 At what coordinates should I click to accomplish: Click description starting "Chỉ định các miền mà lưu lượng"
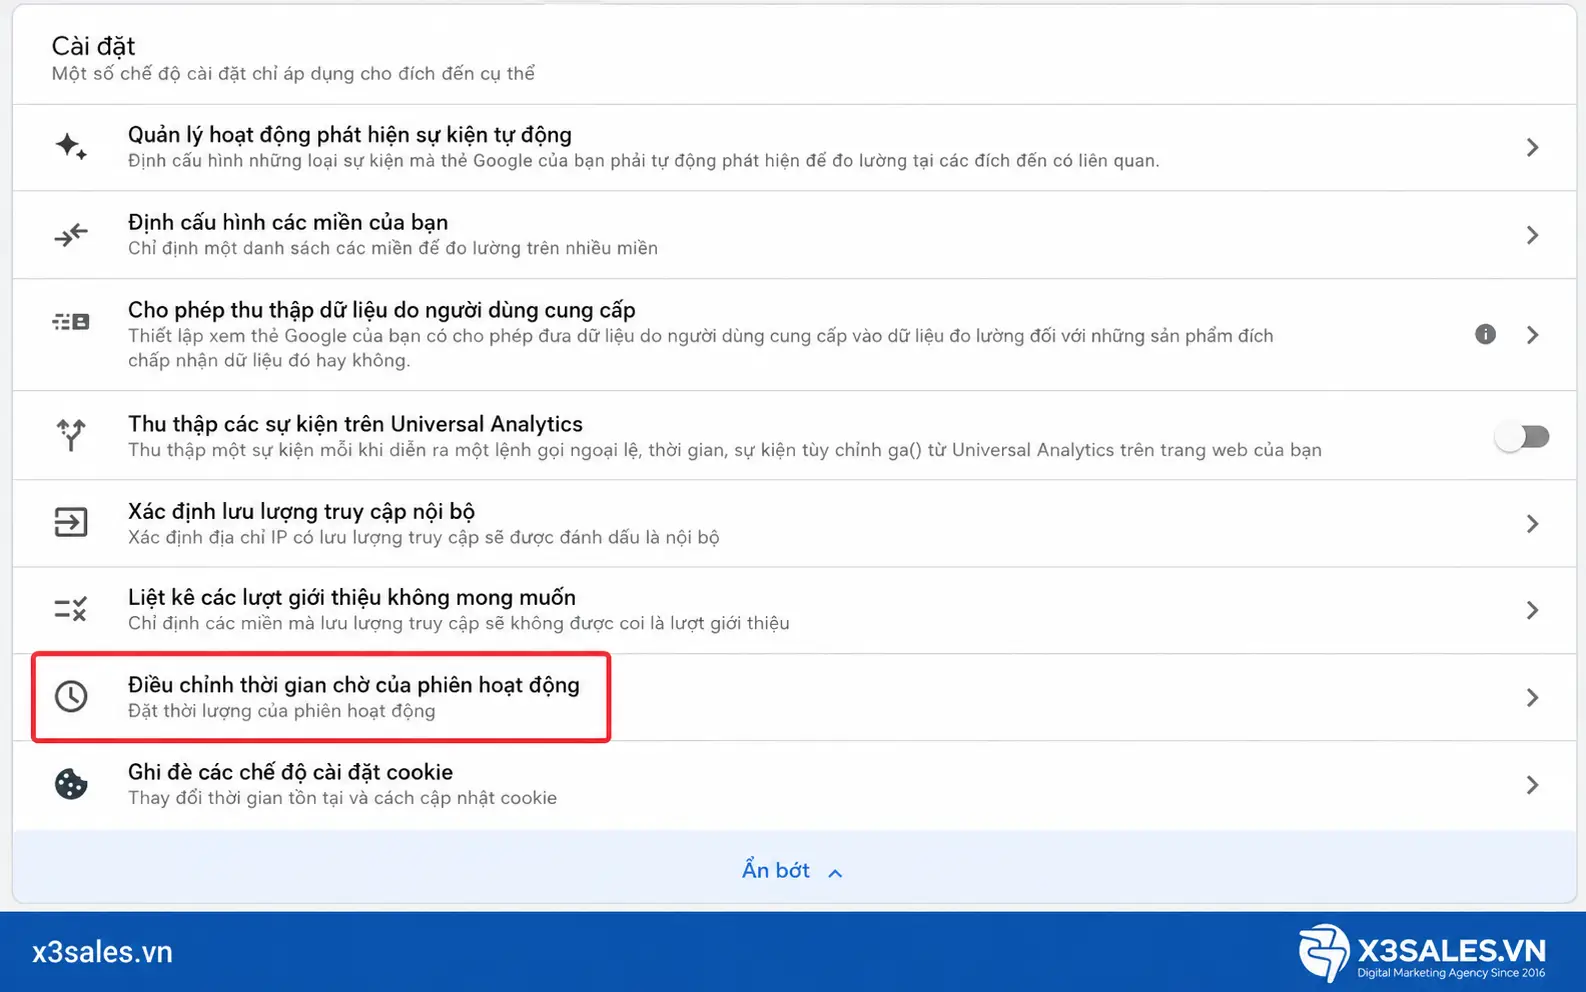[x=459, y=623]
